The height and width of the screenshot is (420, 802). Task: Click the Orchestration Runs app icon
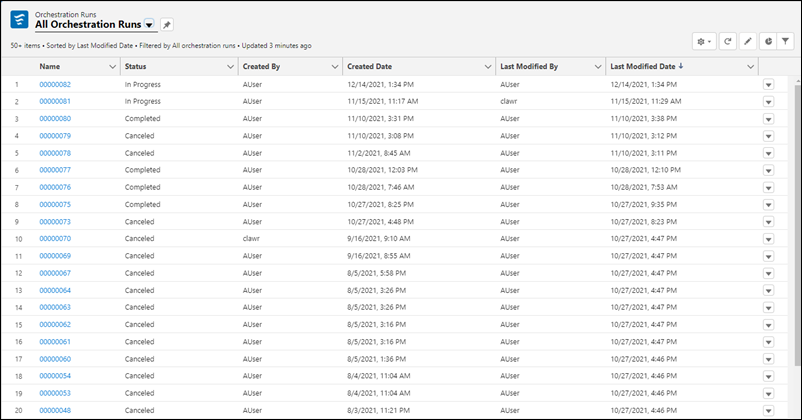coord(19,20)
